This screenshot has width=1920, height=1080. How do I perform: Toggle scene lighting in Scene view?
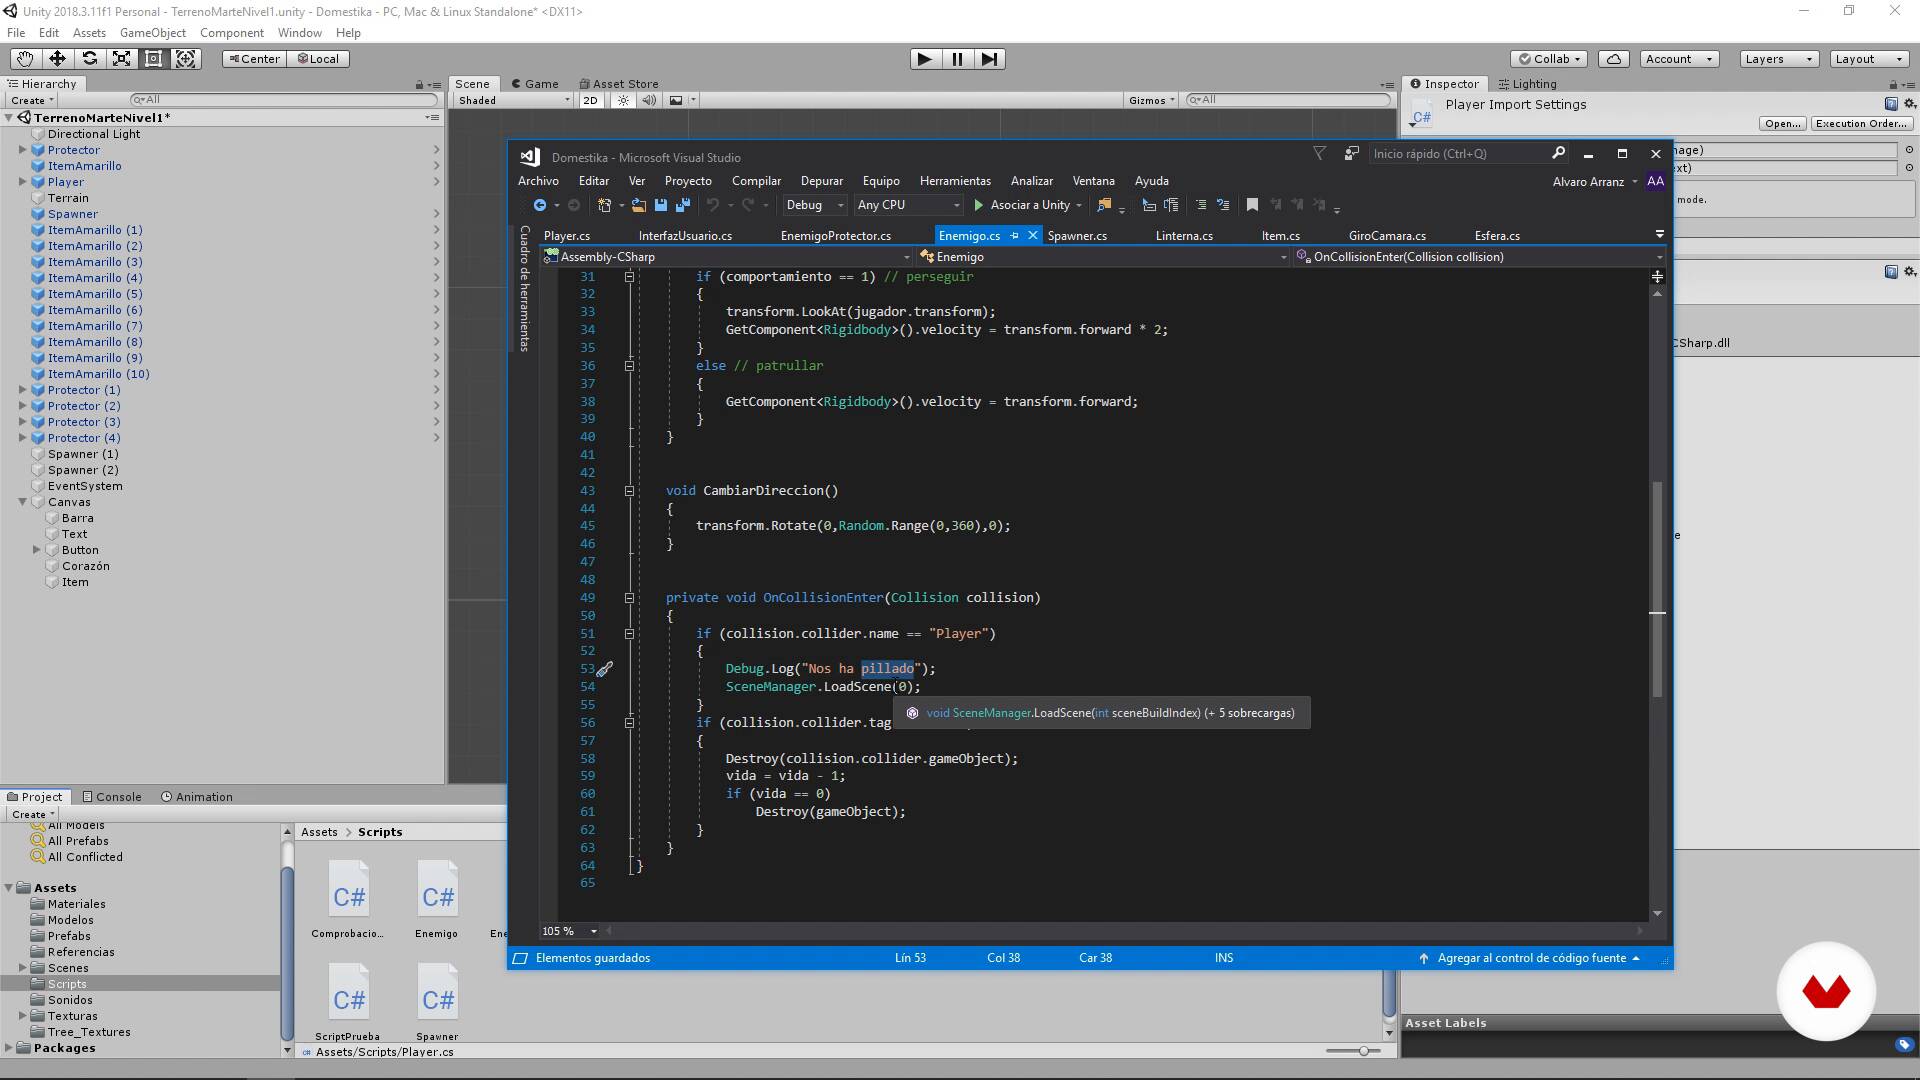[x=623, y=100]
